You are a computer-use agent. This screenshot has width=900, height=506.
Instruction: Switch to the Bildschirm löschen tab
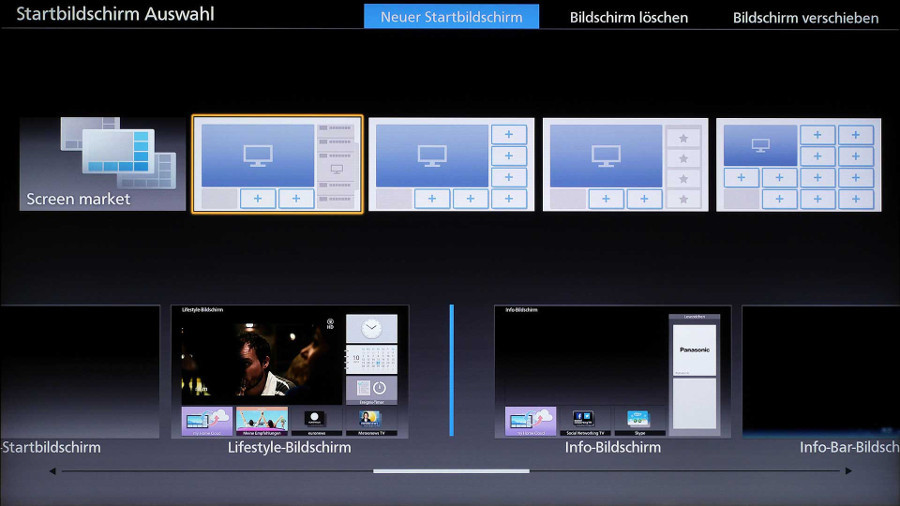click(x=628, y=17)
